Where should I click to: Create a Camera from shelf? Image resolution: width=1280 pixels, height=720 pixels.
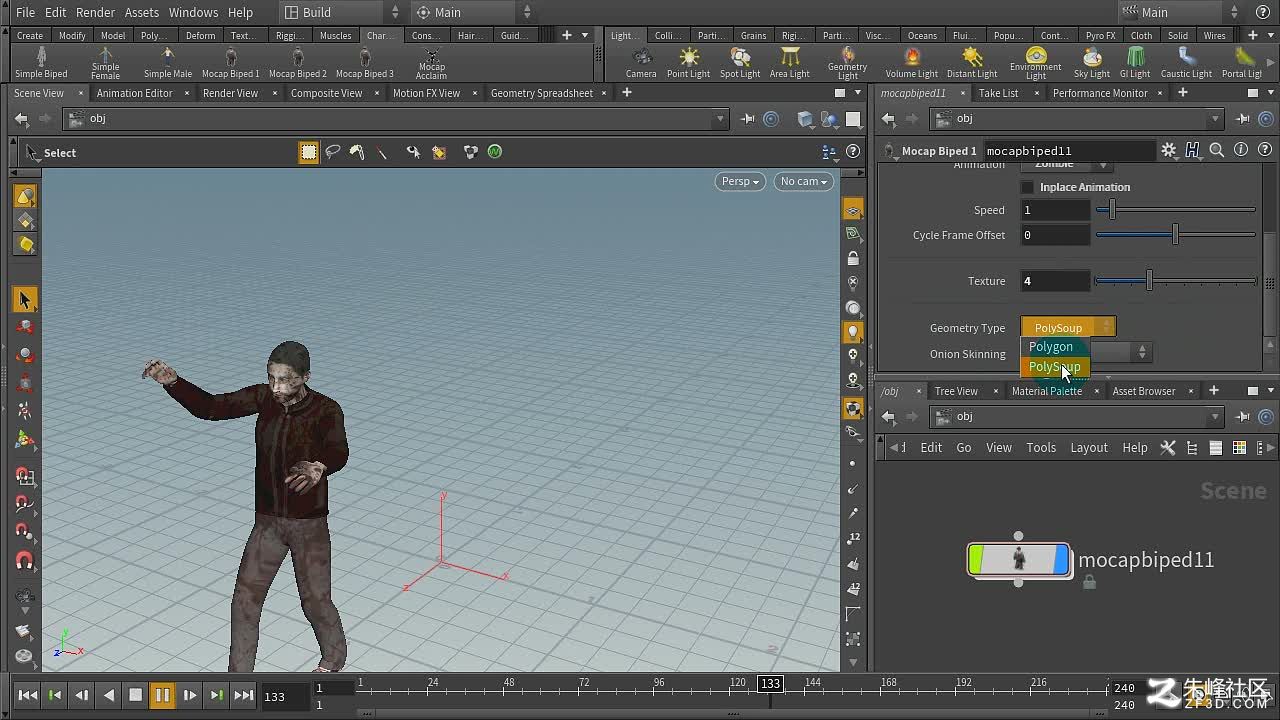[641, 62]
